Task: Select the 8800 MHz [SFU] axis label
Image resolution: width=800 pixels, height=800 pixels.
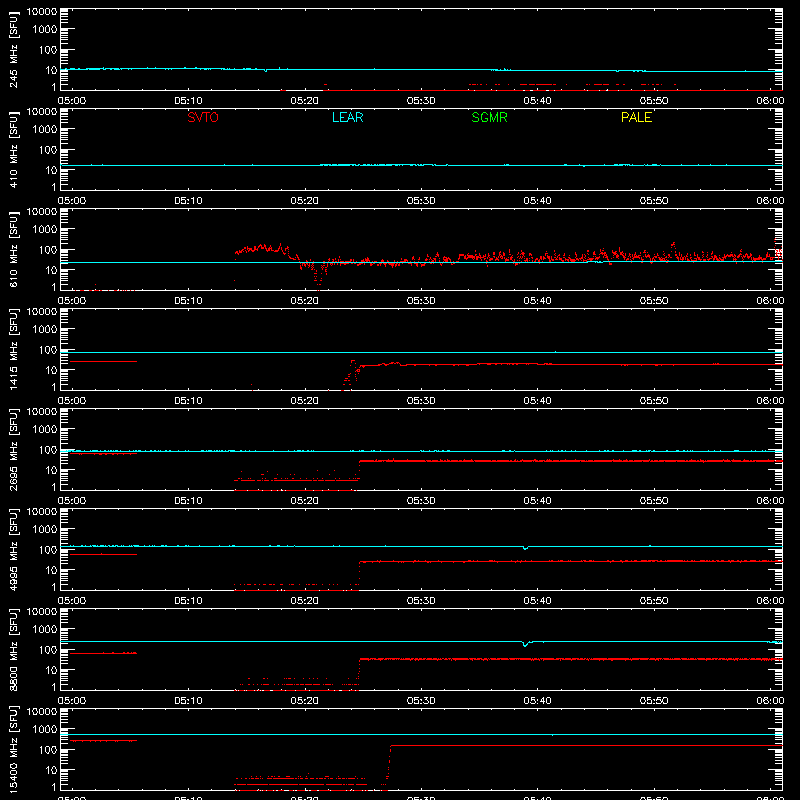Action: pos(13,650)
